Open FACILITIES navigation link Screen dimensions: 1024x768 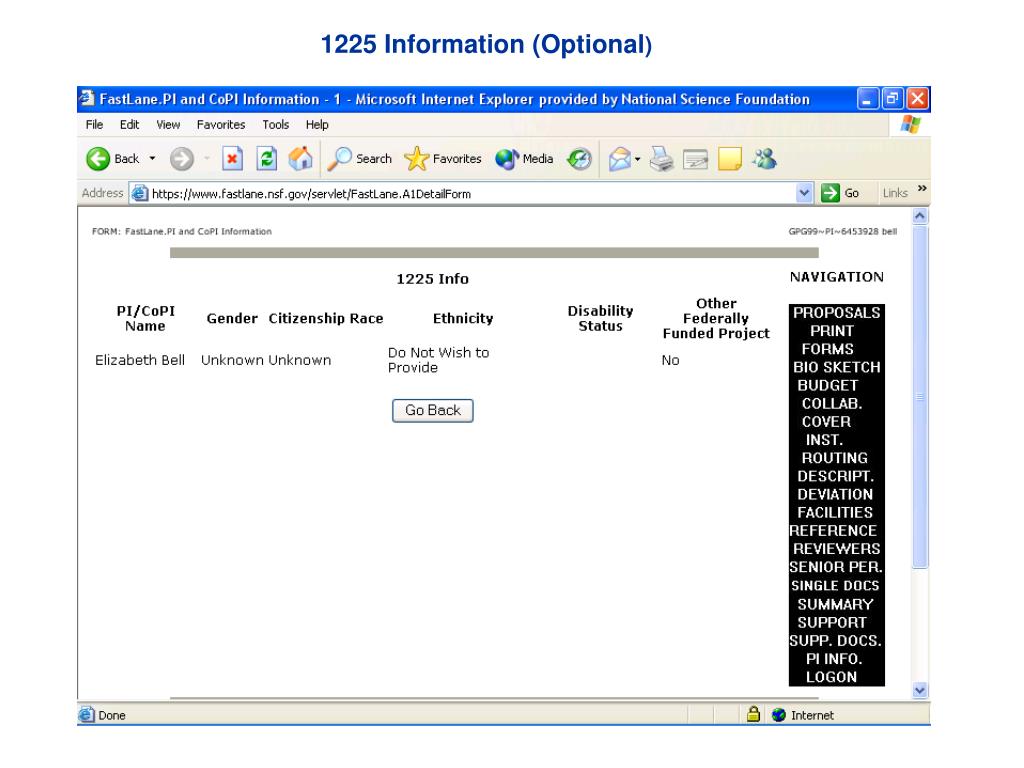point(835,513)
